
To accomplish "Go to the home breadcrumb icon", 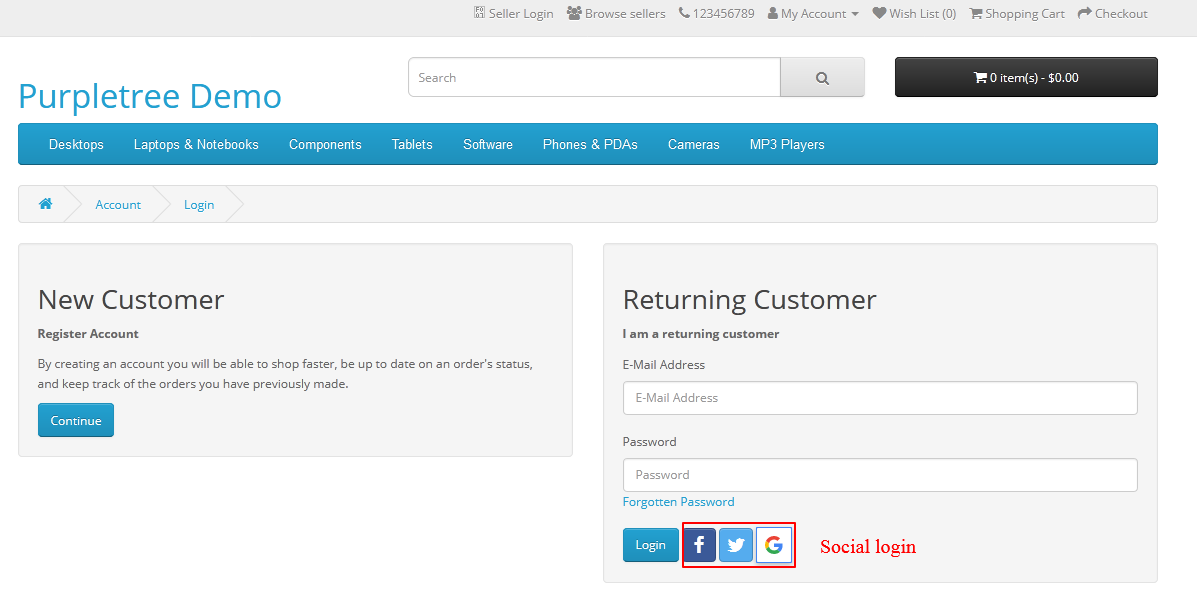I will click(46, 204).
